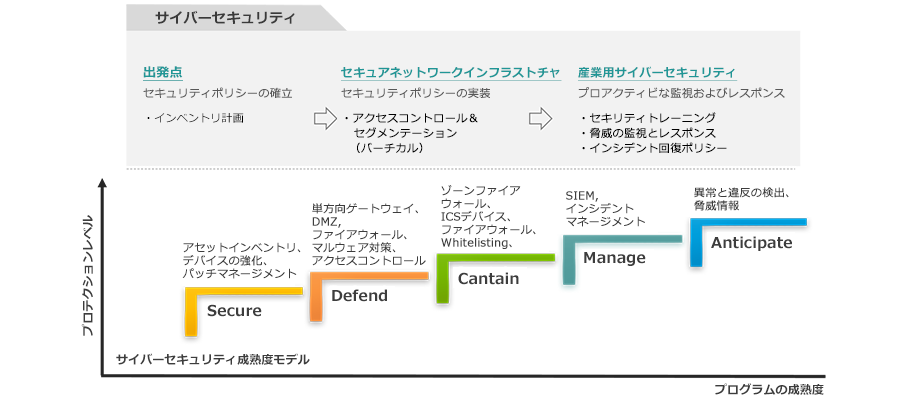Select the bullet インベントリ計画

coord(194,118)
